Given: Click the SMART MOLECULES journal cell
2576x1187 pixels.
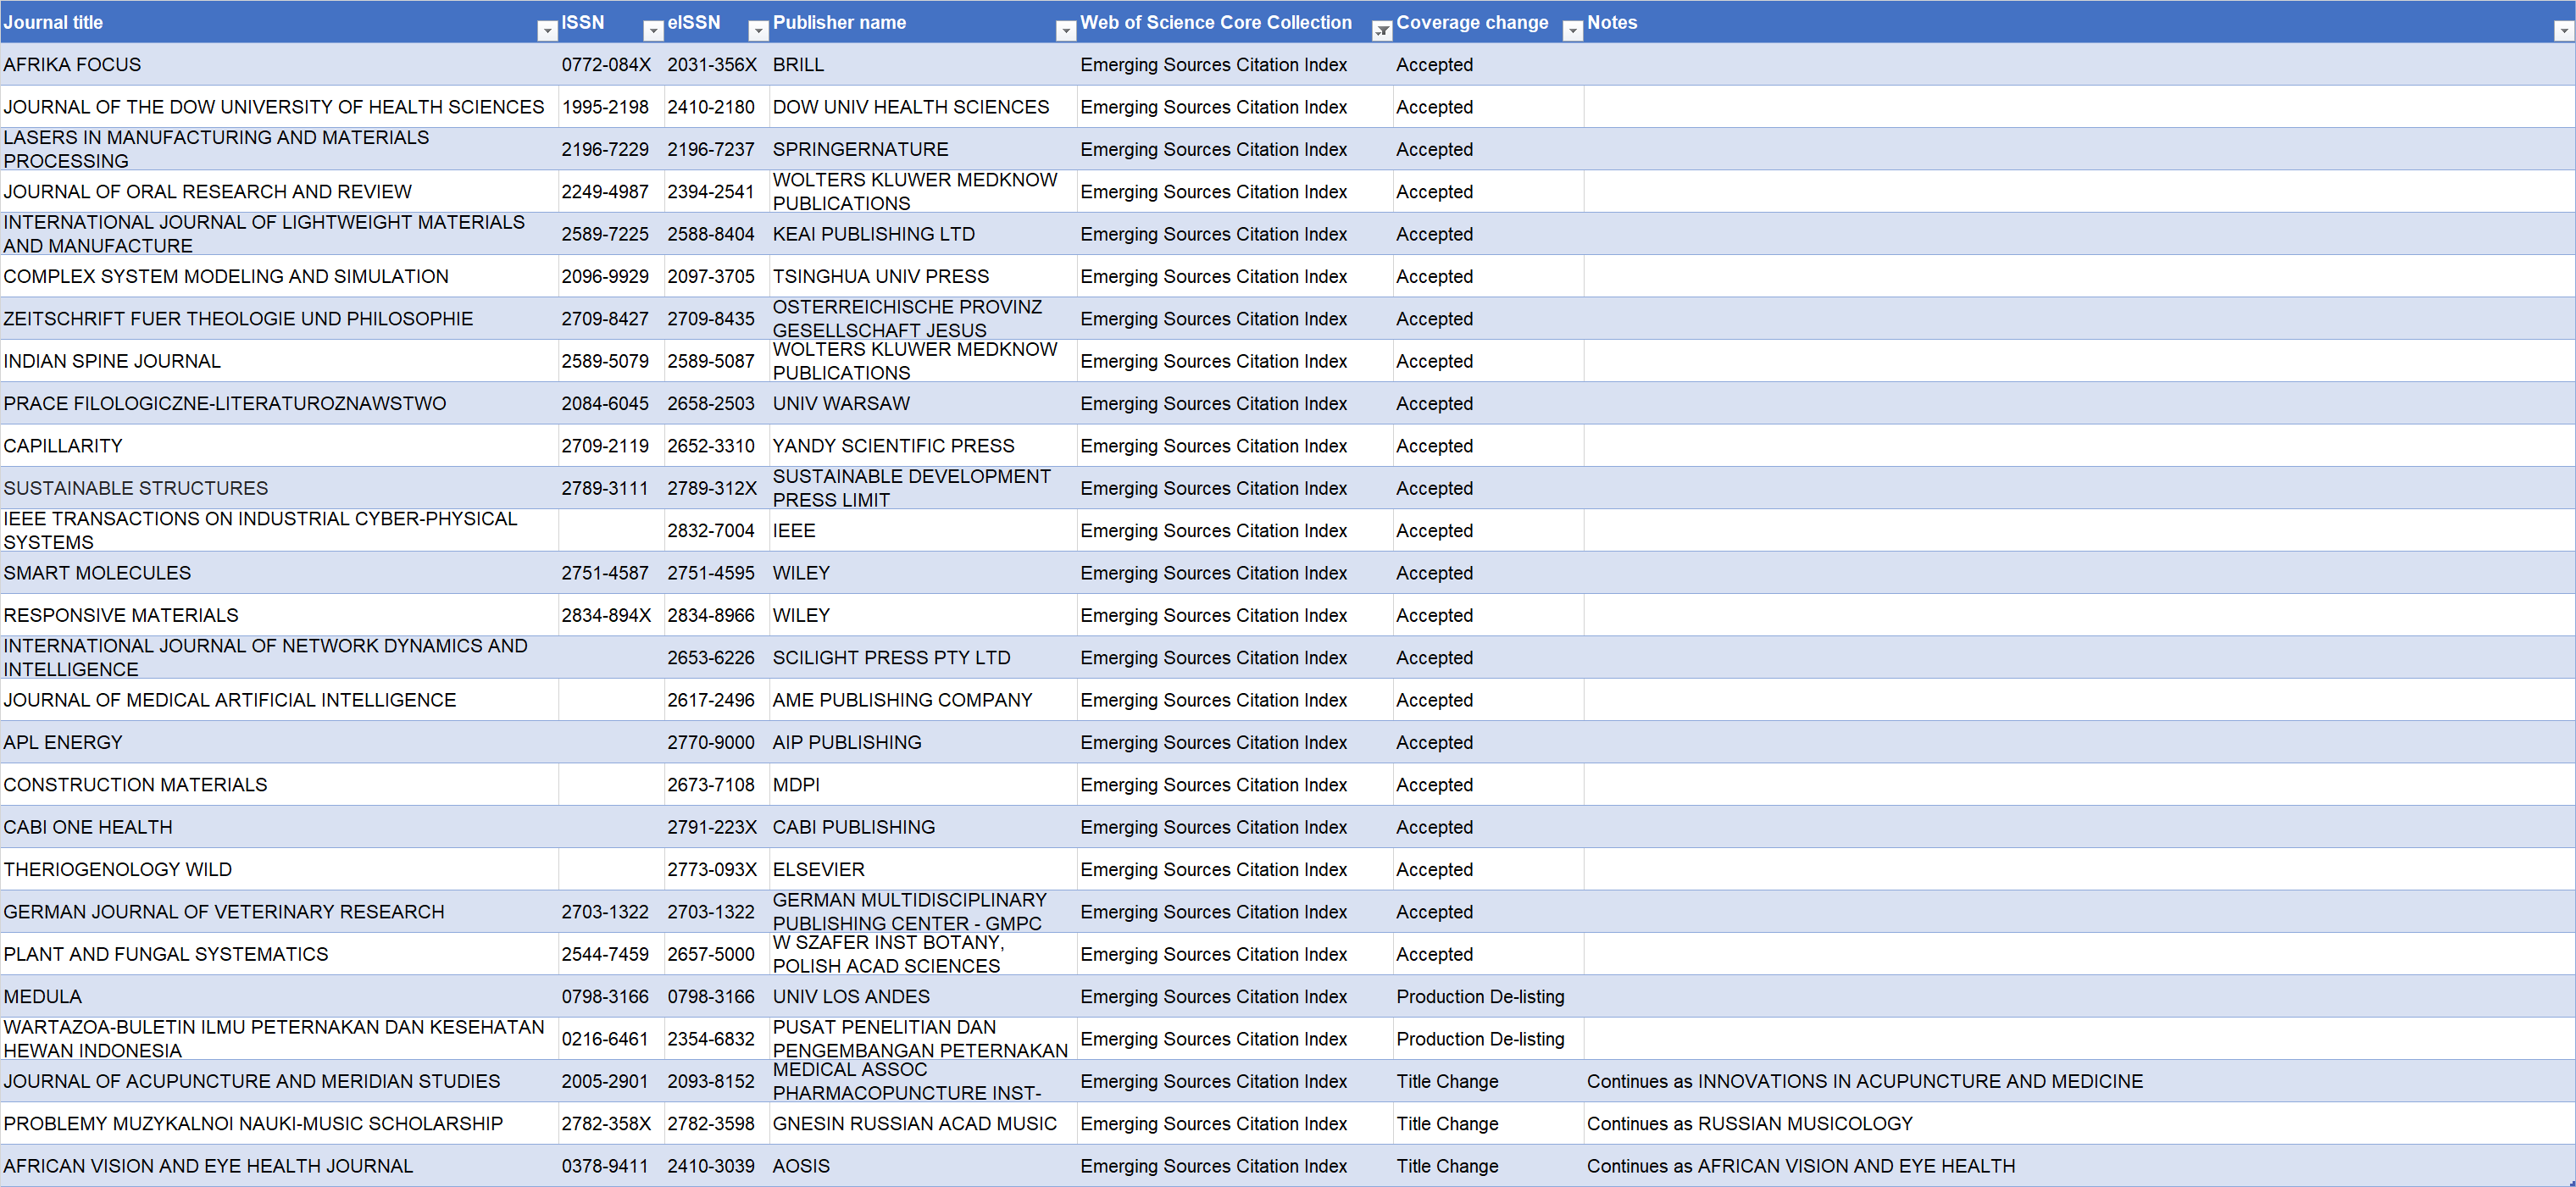Looking at the screenshot, I should (x=279, y=573).
